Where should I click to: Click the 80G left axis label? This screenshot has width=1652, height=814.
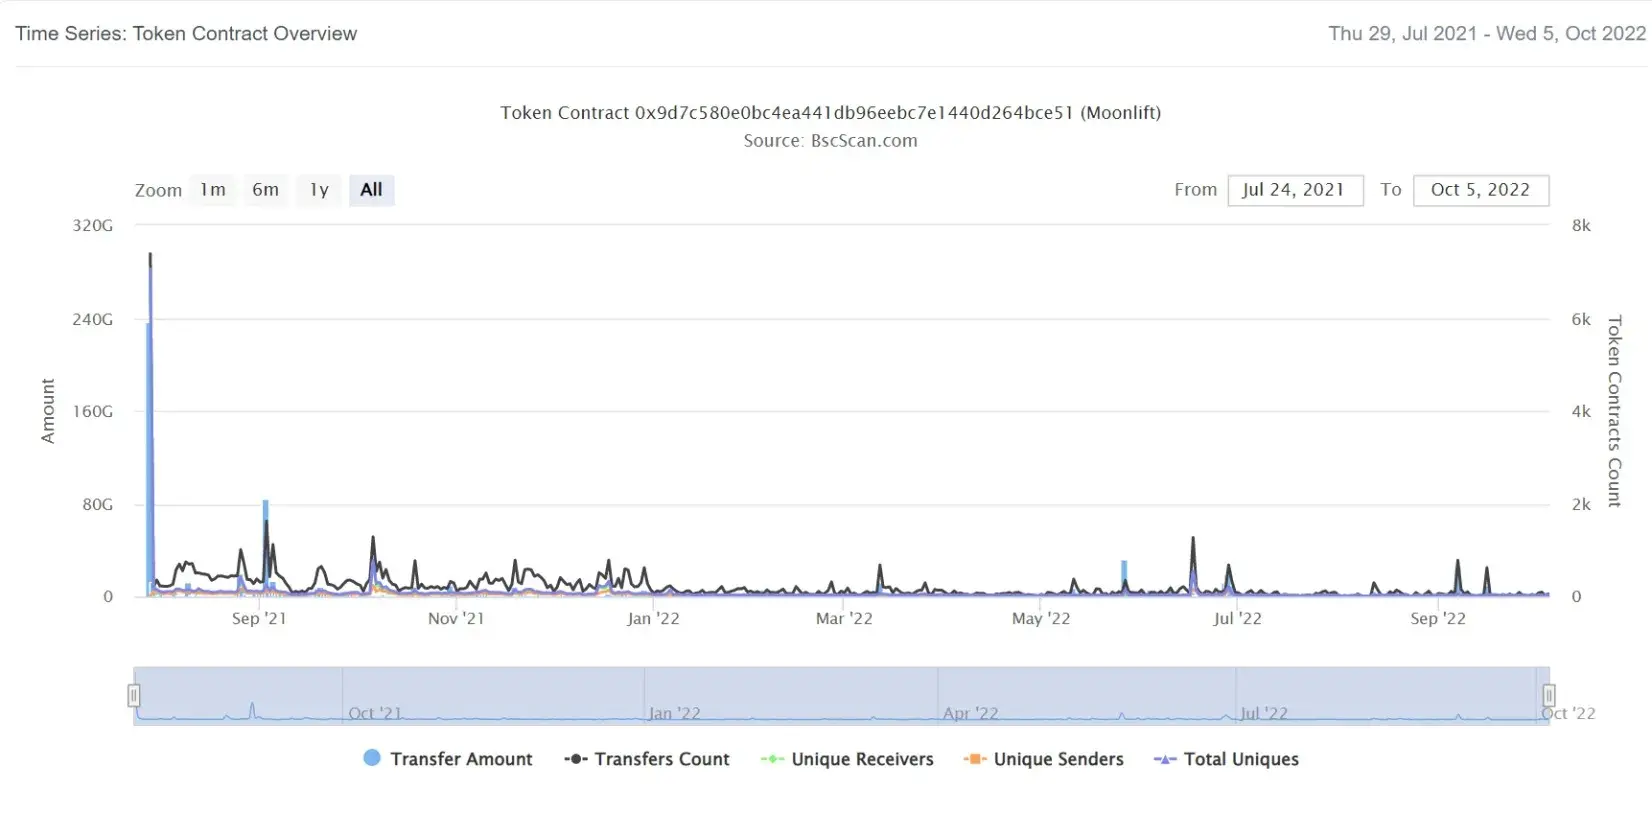(98, 505)
